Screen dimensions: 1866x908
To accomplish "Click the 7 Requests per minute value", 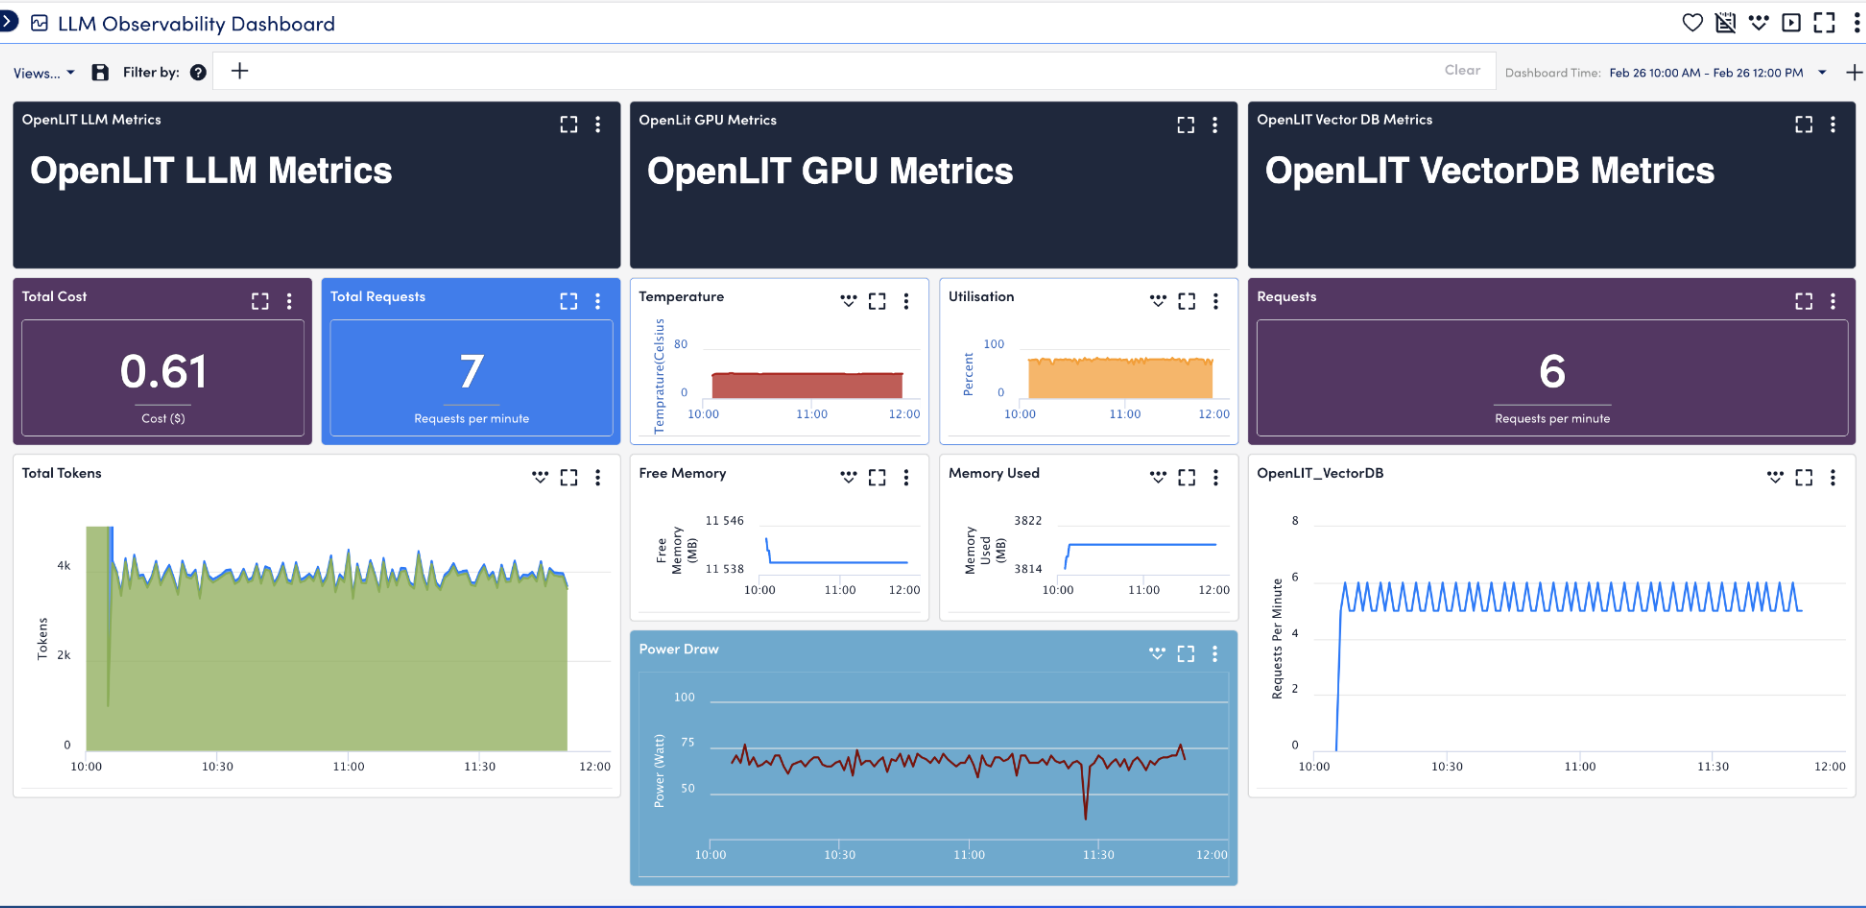I will coord(471,372).
